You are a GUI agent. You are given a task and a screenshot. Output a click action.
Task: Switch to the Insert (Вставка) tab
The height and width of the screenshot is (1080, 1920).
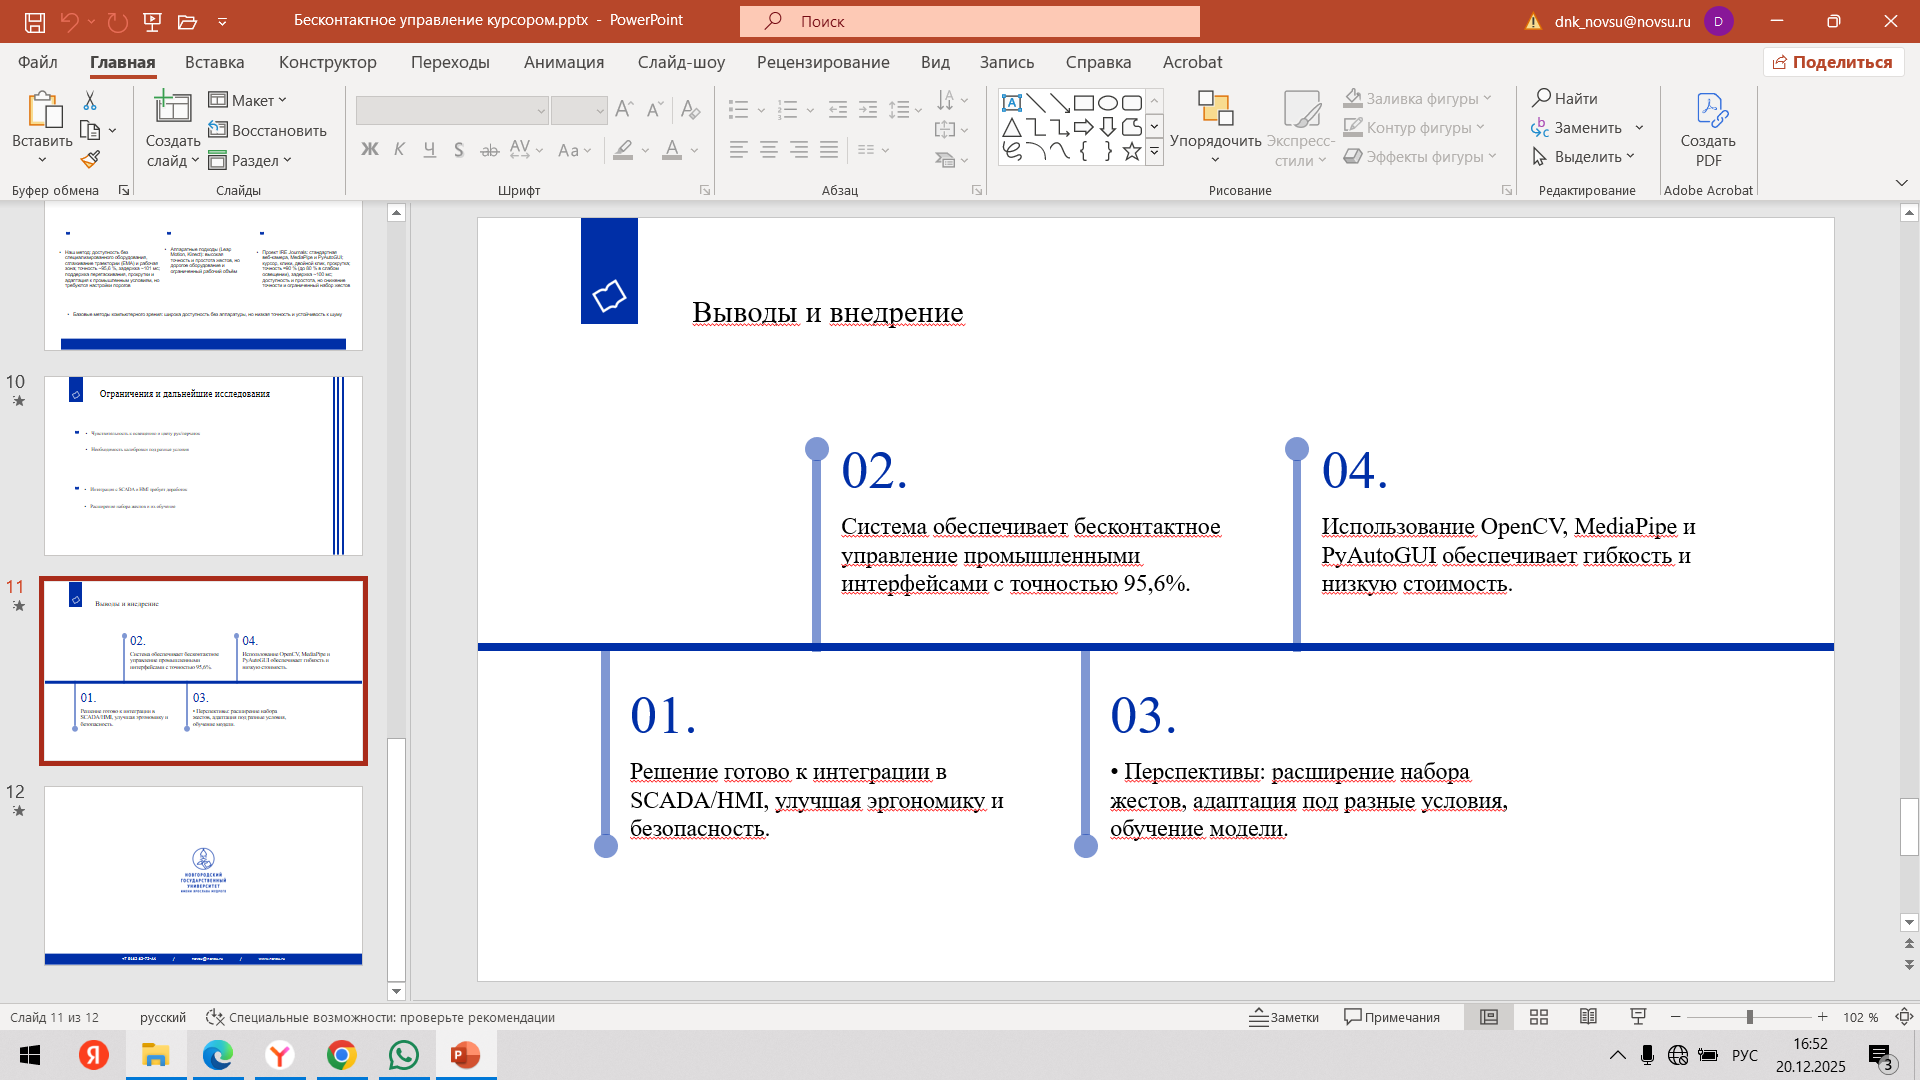[214, 62]
